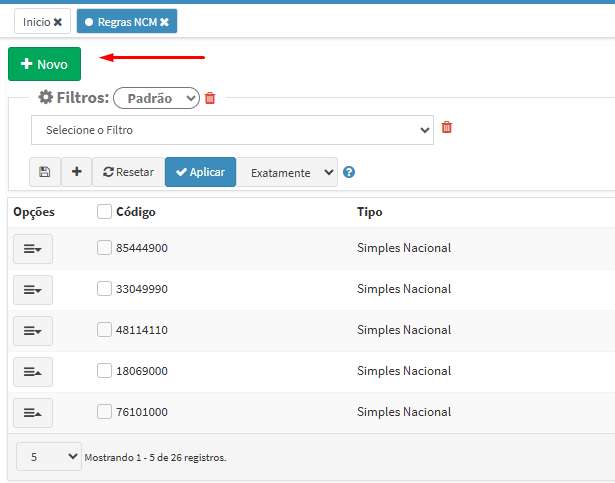The image size is (615, 483).
Task: Expand the Selecione o Filtro dropdown
Action: pyautogui.click(x=232, y=130)
